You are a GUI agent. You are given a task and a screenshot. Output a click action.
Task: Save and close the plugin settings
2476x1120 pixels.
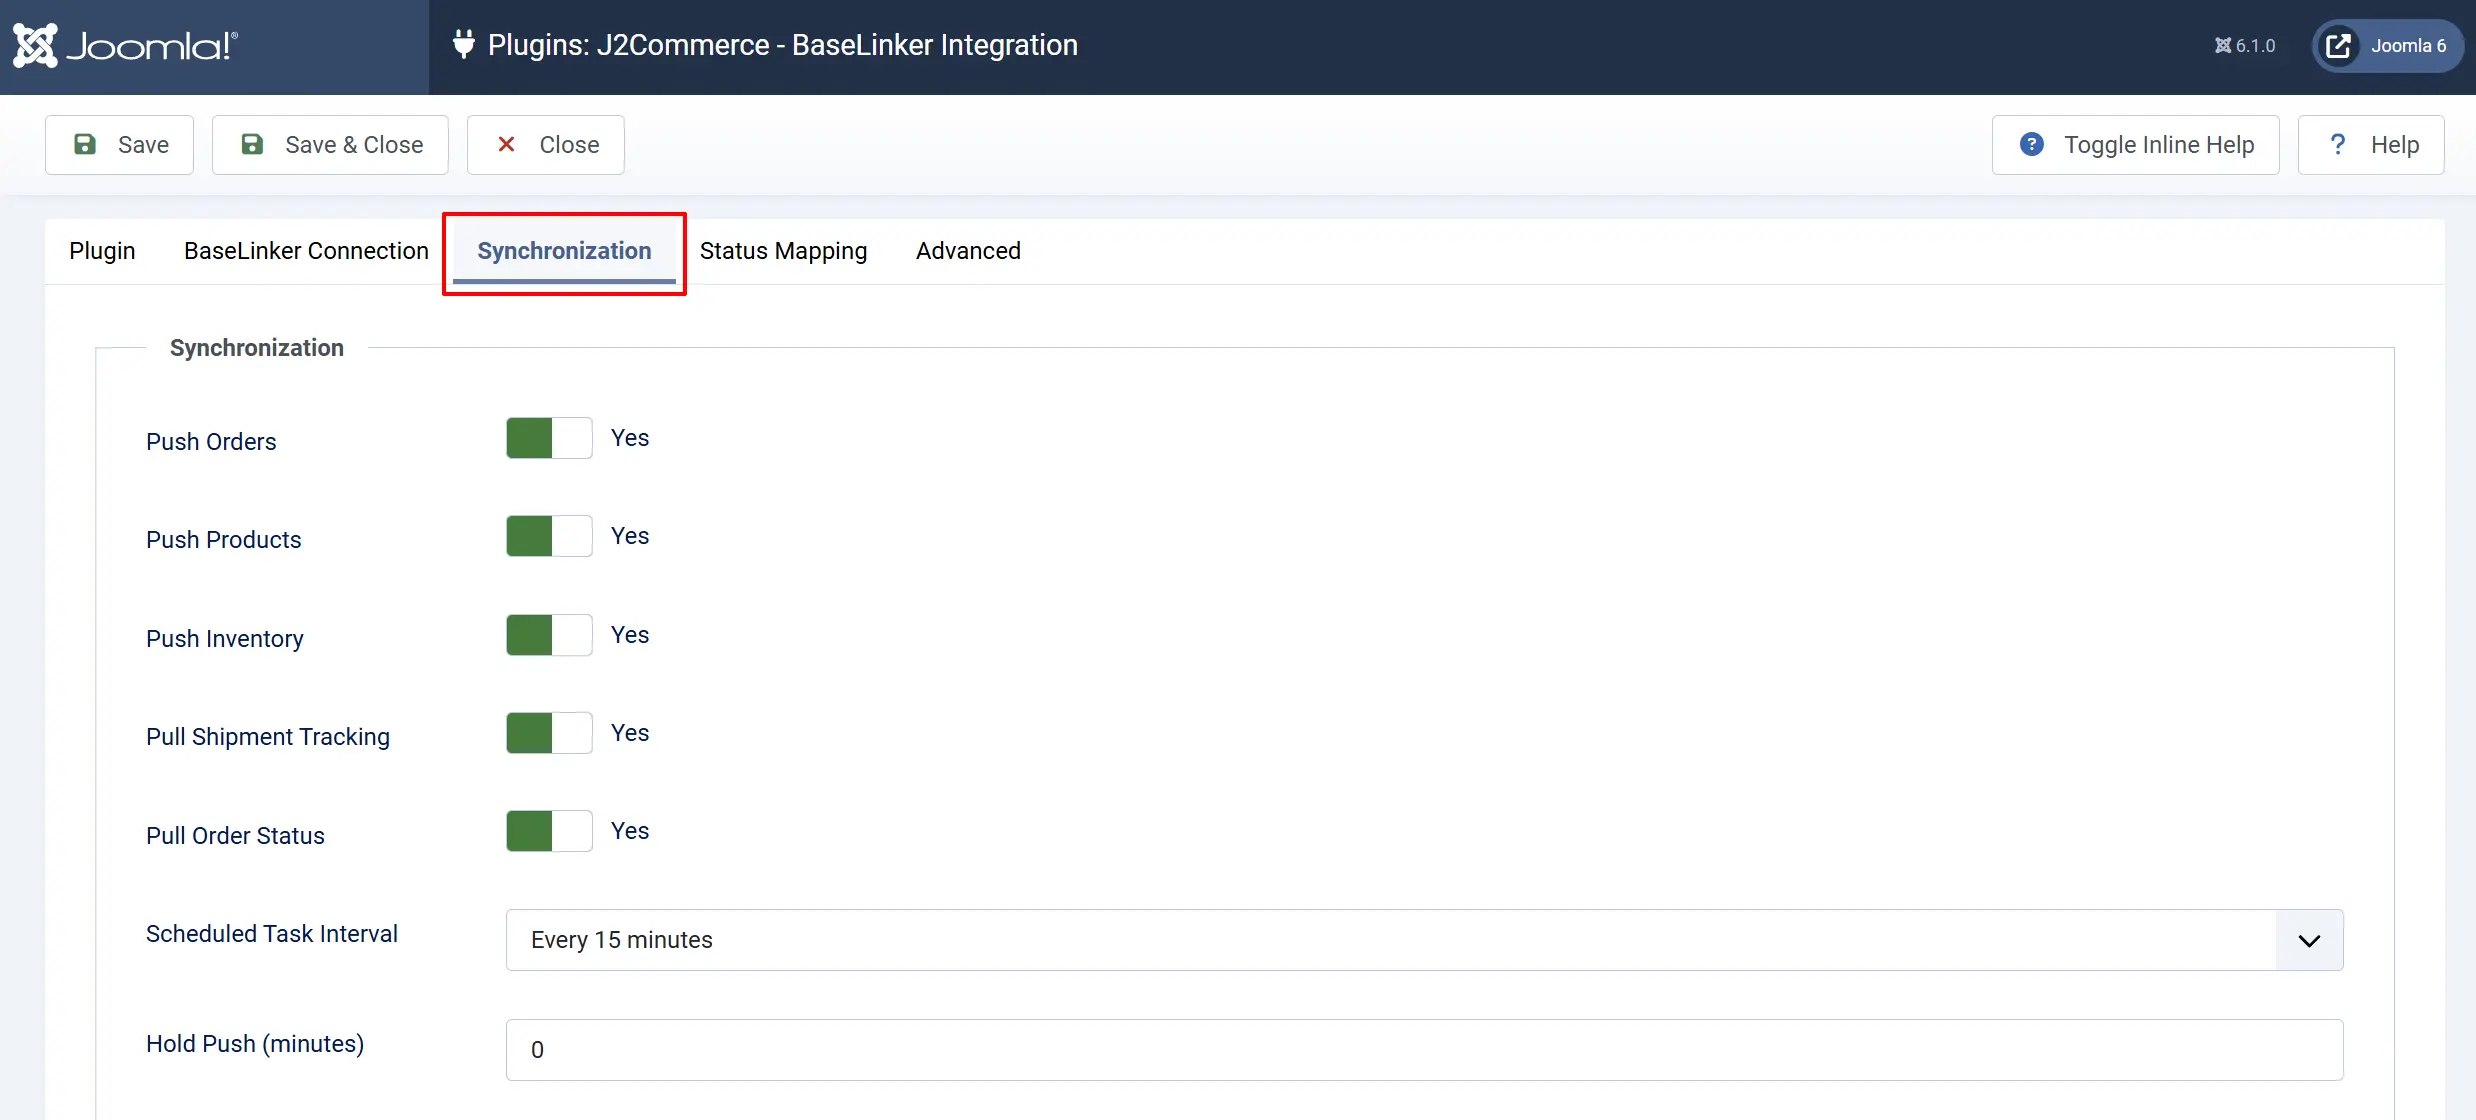[x=330, y=145]
